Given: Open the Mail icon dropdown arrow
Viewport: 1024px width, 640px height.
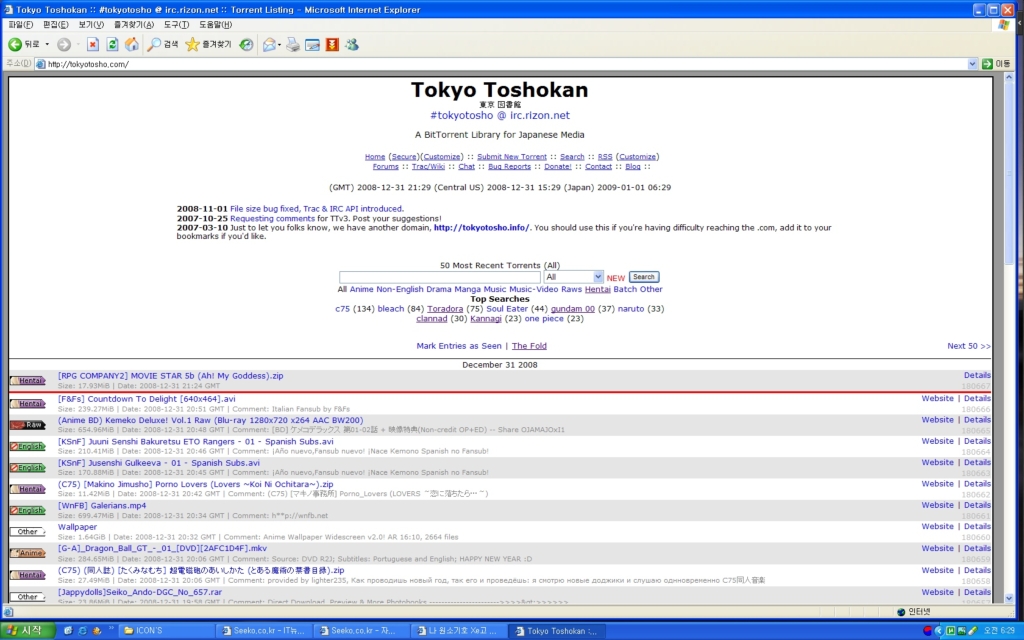Looking at the screenshot, I should 280,44.
